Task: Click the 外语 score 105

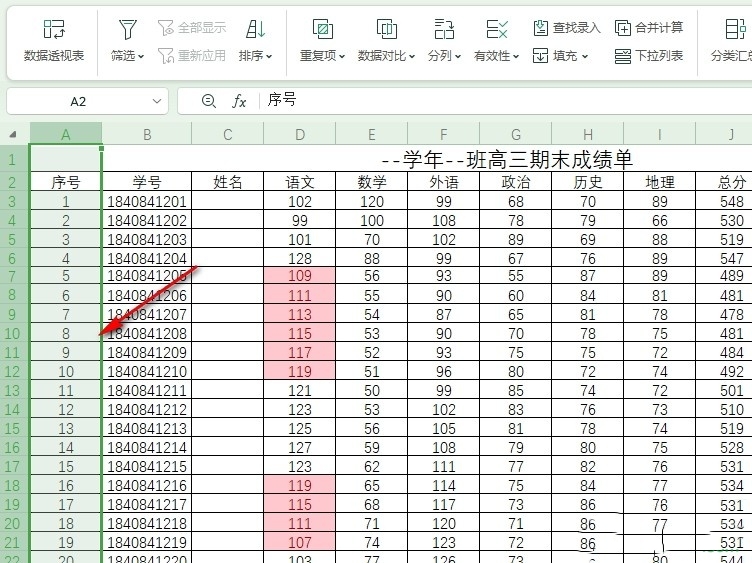Action: [x=444, y=428]
